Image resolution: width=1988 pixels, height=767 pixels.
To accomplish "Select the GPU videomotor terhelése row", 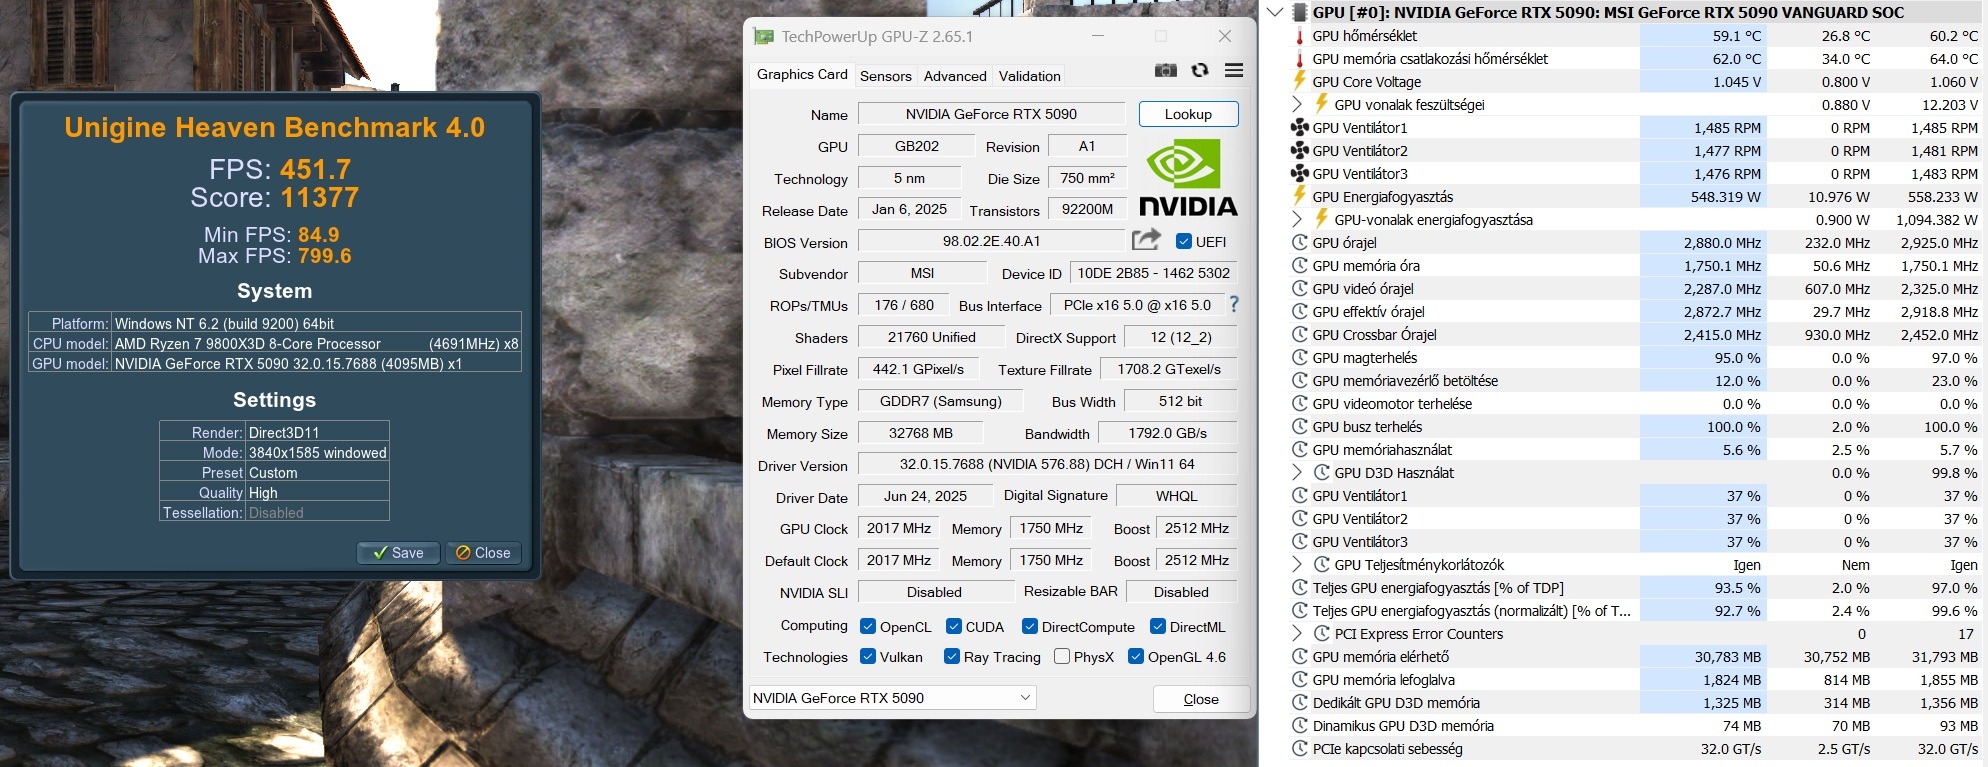I will [1634, 403].
